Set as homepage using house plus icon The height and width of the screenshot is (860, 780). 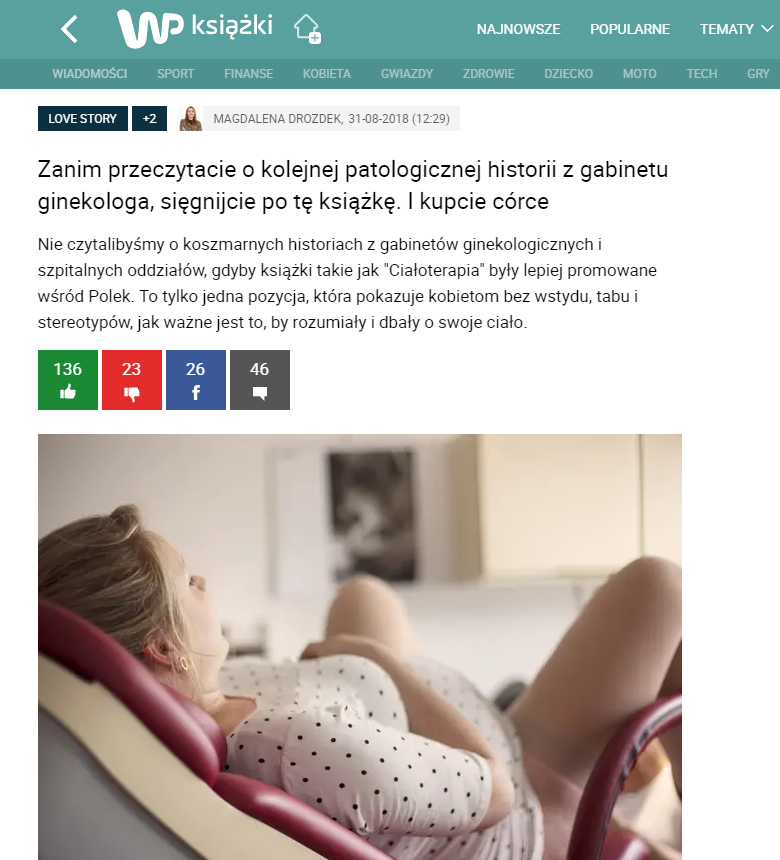tap(307, 29)
